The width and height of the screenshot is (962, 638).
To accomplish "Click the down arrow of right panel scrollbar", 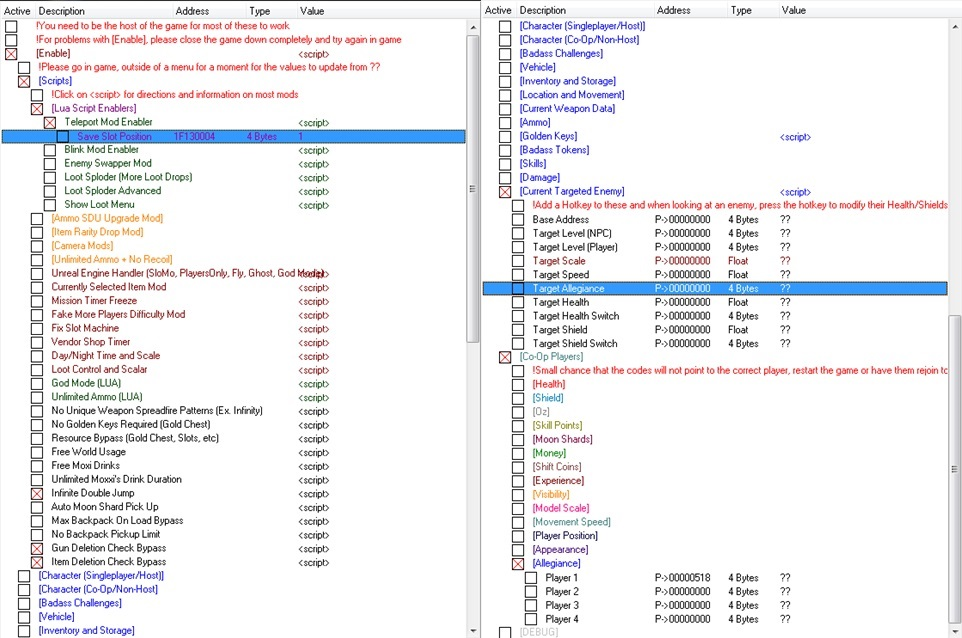I will pos(955,630).
